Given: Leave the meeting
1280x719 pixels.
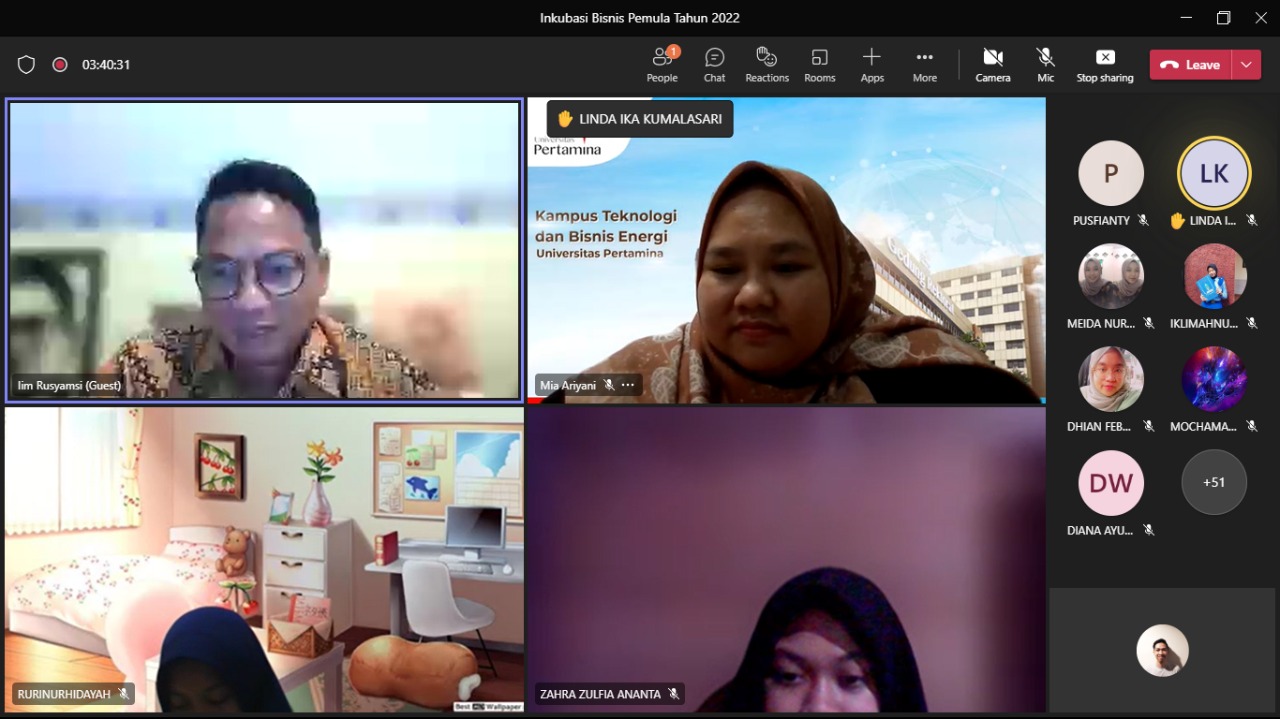Looking at the screenshot, I should click(1191, 65).
